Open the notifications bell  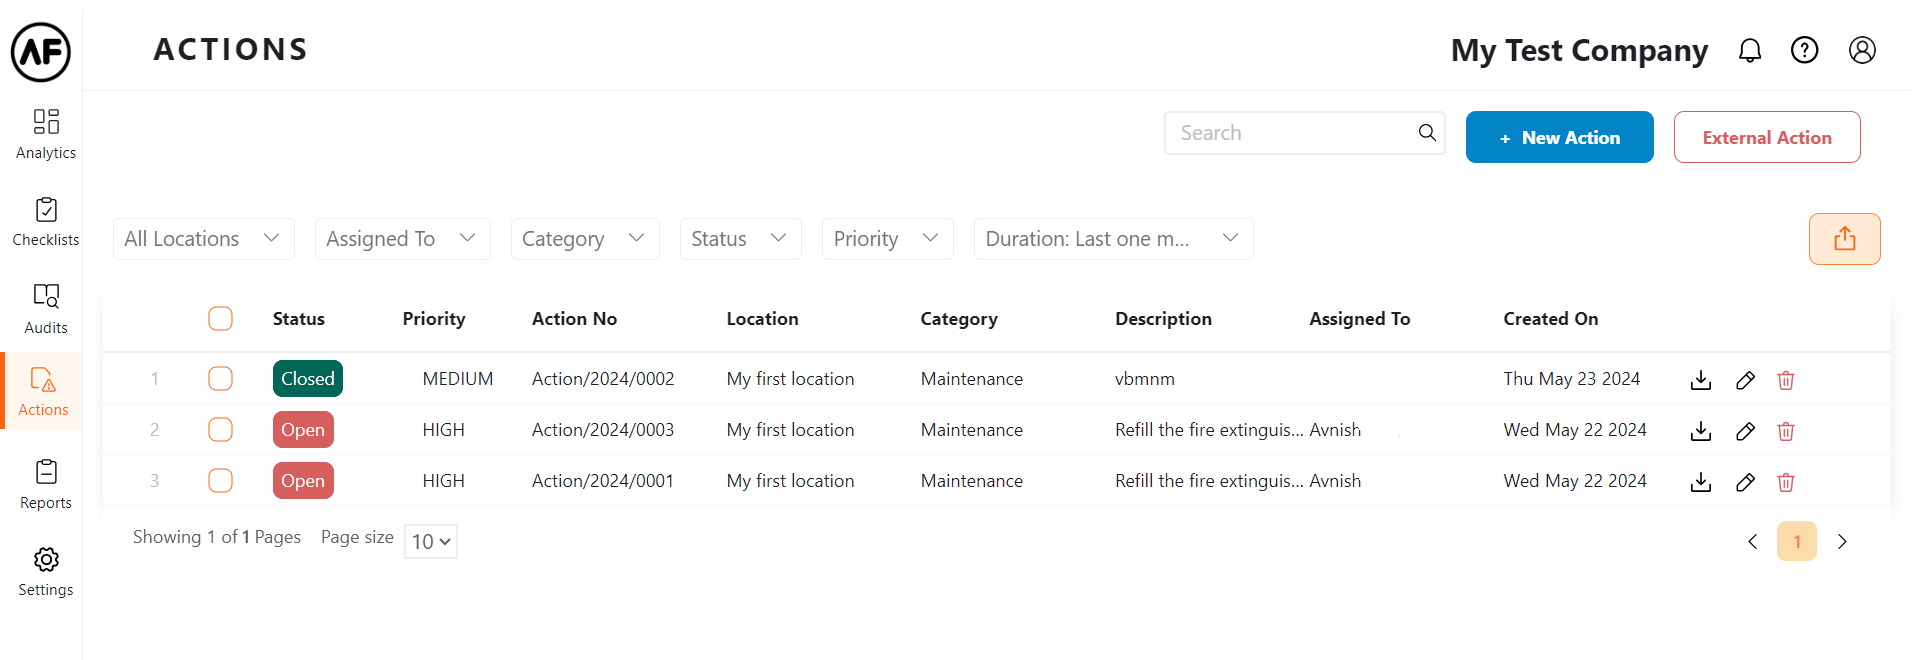(1749, 50)
